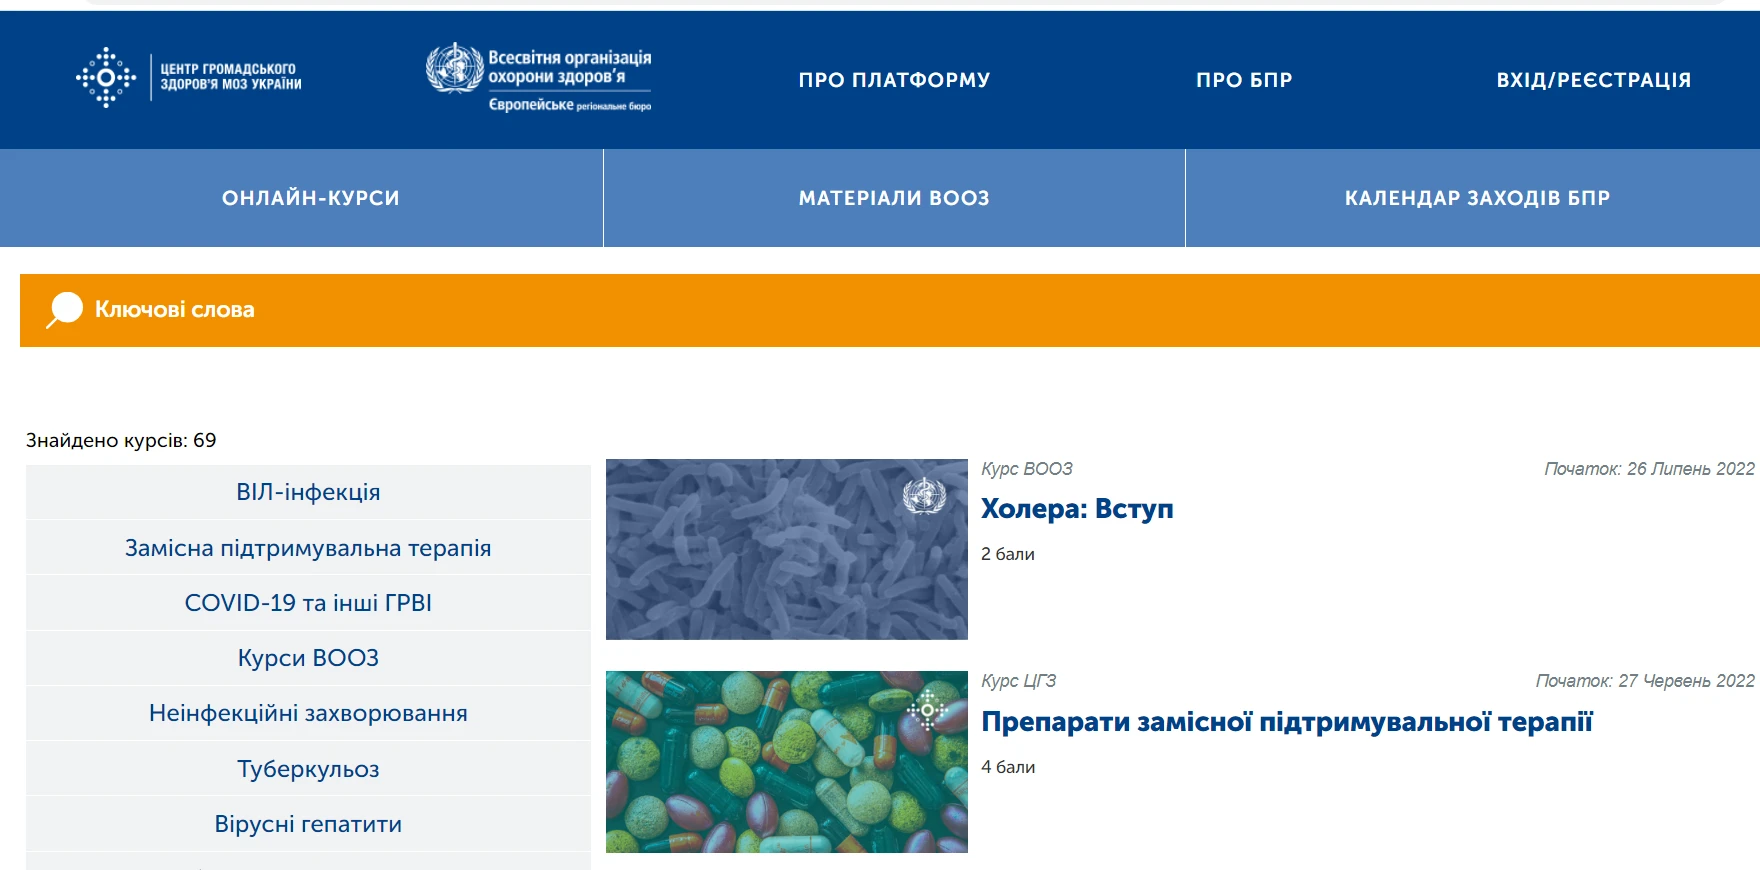Click the 4 бали text

(1008, 767)
